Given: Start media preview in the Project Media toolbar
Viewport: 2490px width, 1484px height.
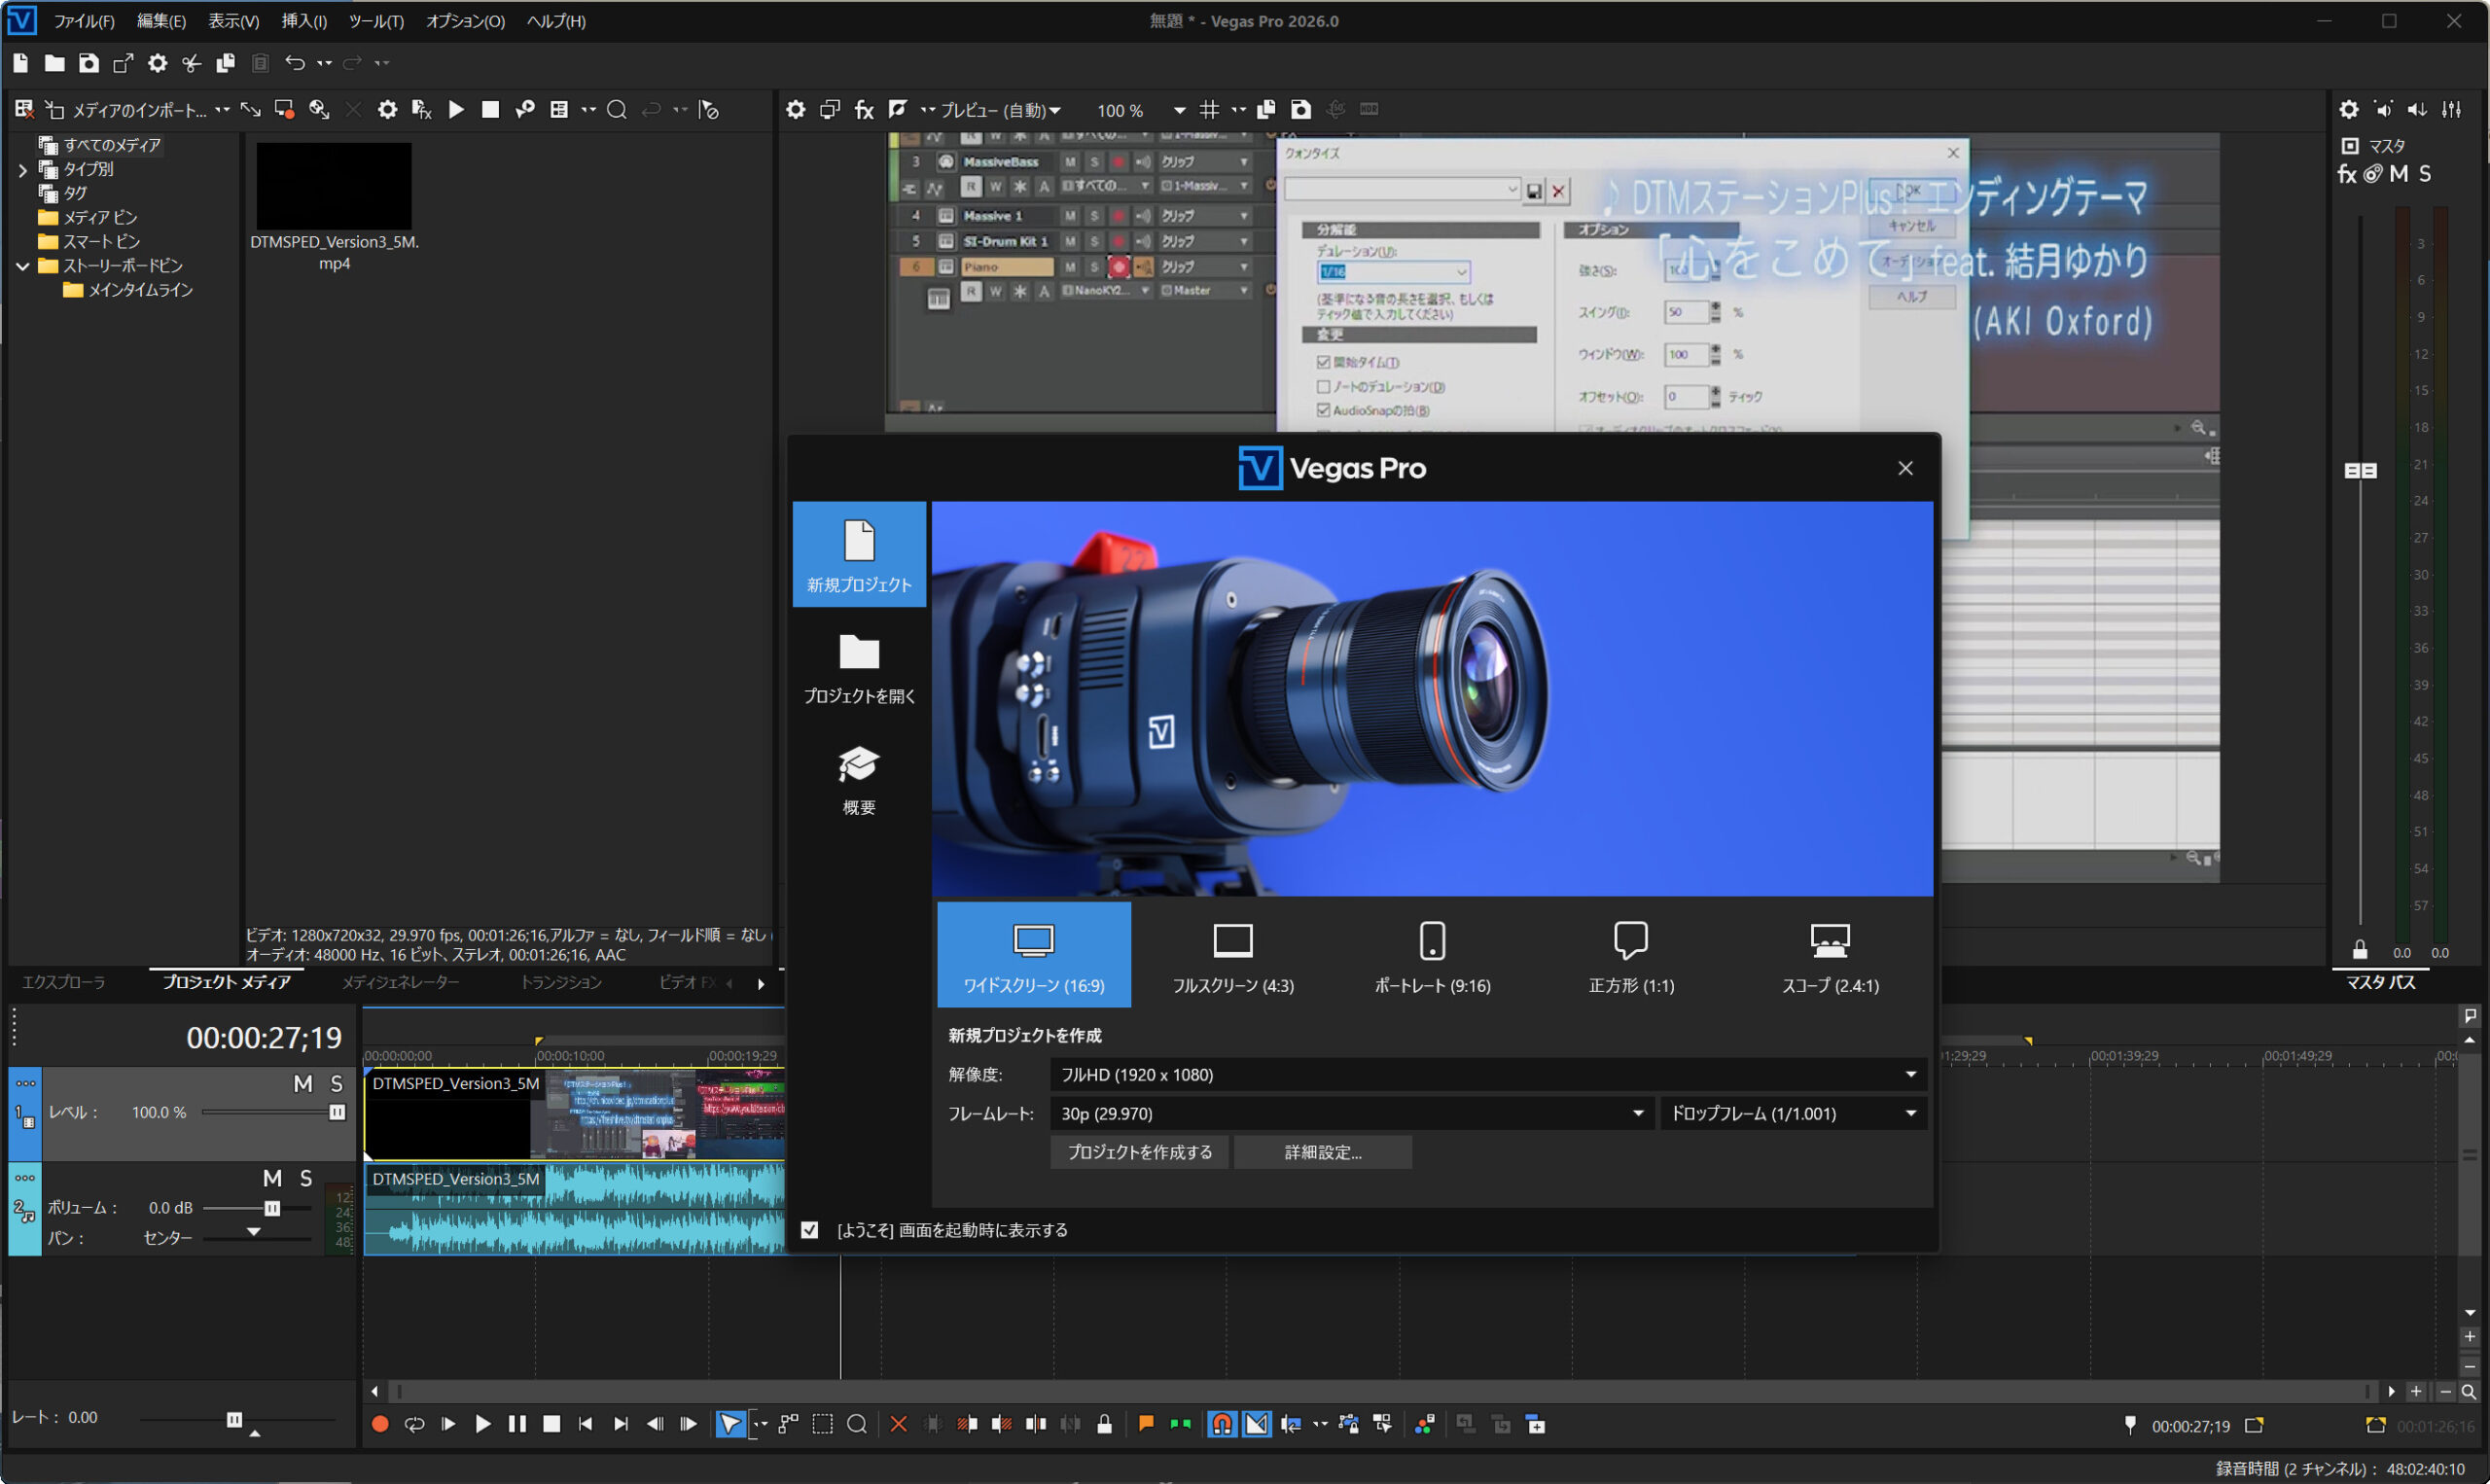Looking at the screenshot, I should pos(456,110).
